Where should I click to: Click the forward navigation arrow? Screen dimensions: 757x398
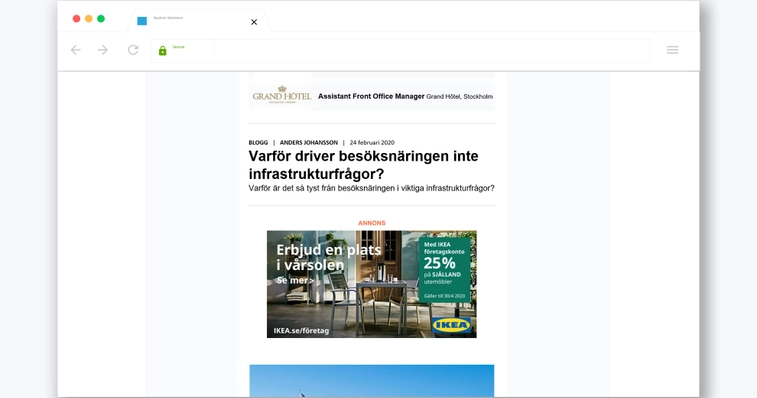click(x=103, y=50)
